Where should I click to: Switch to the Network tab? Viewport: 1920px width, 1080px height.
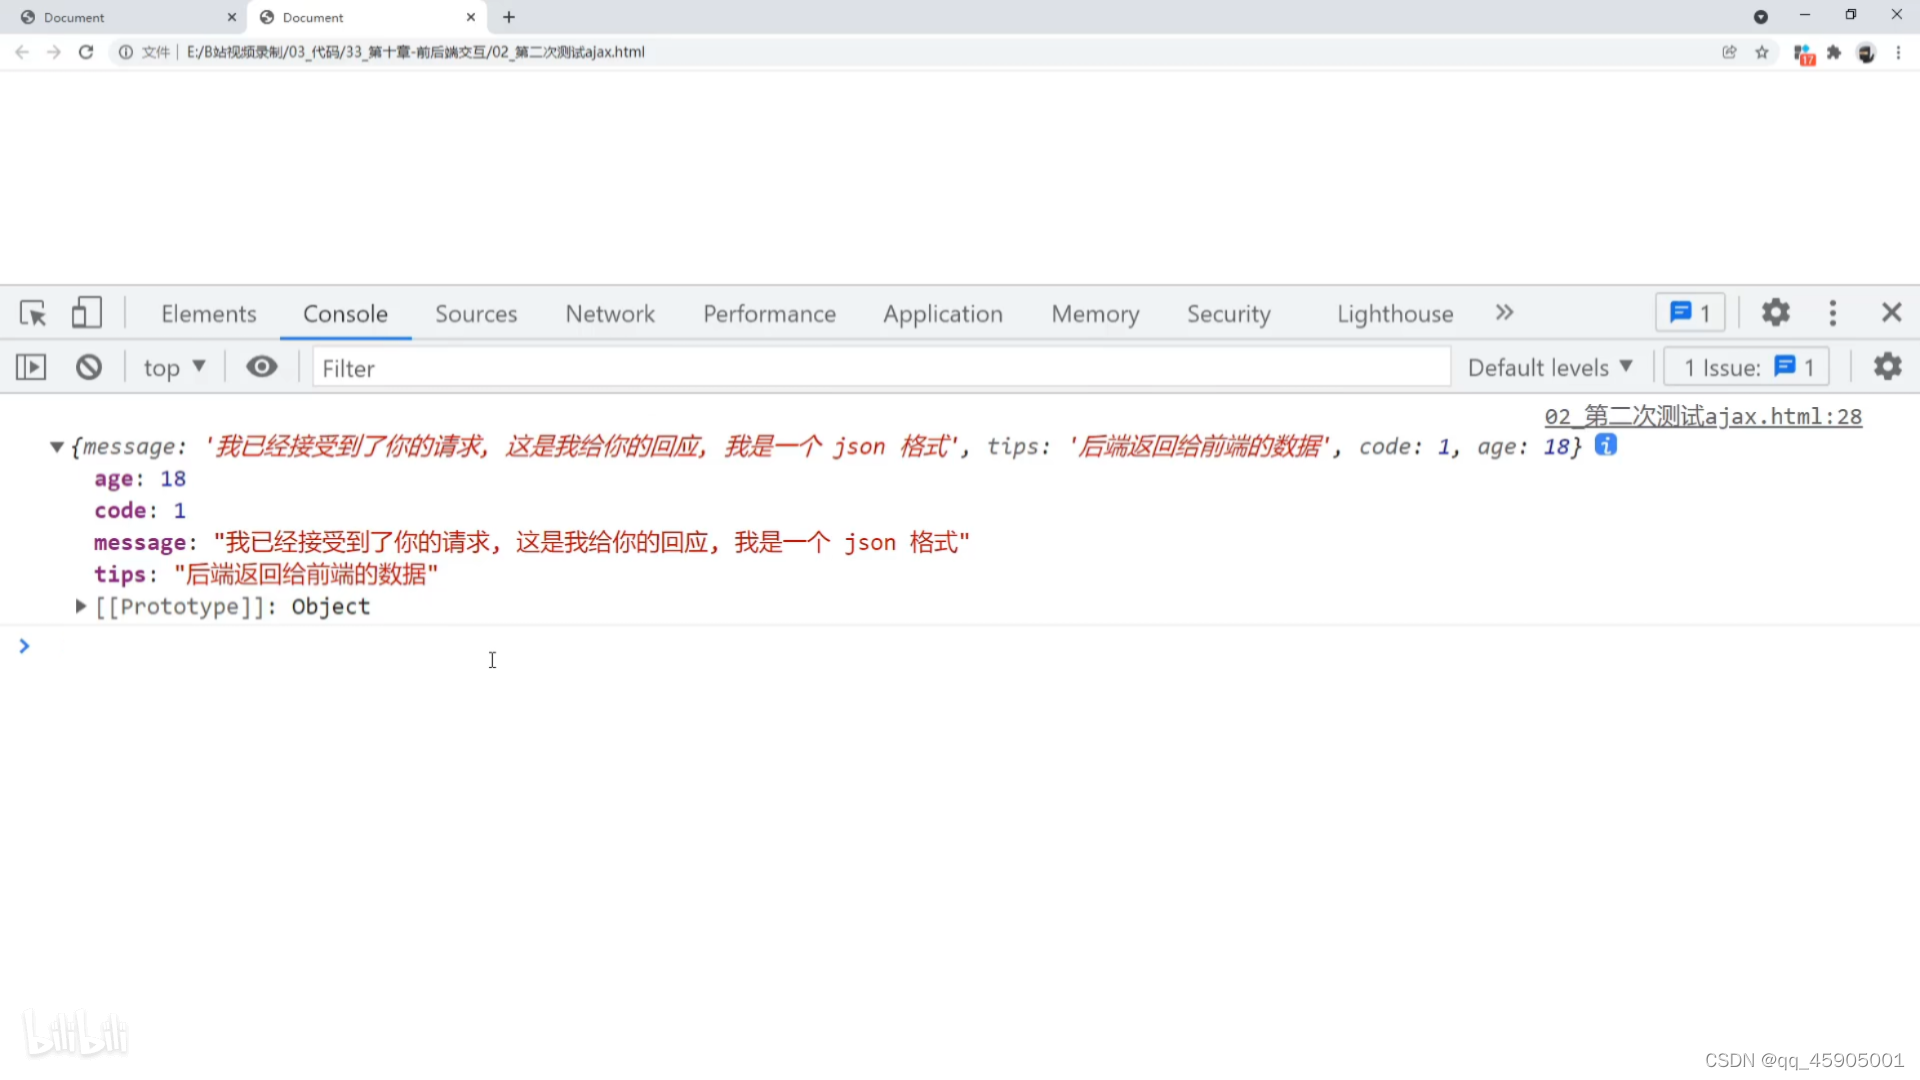point(609,314)
